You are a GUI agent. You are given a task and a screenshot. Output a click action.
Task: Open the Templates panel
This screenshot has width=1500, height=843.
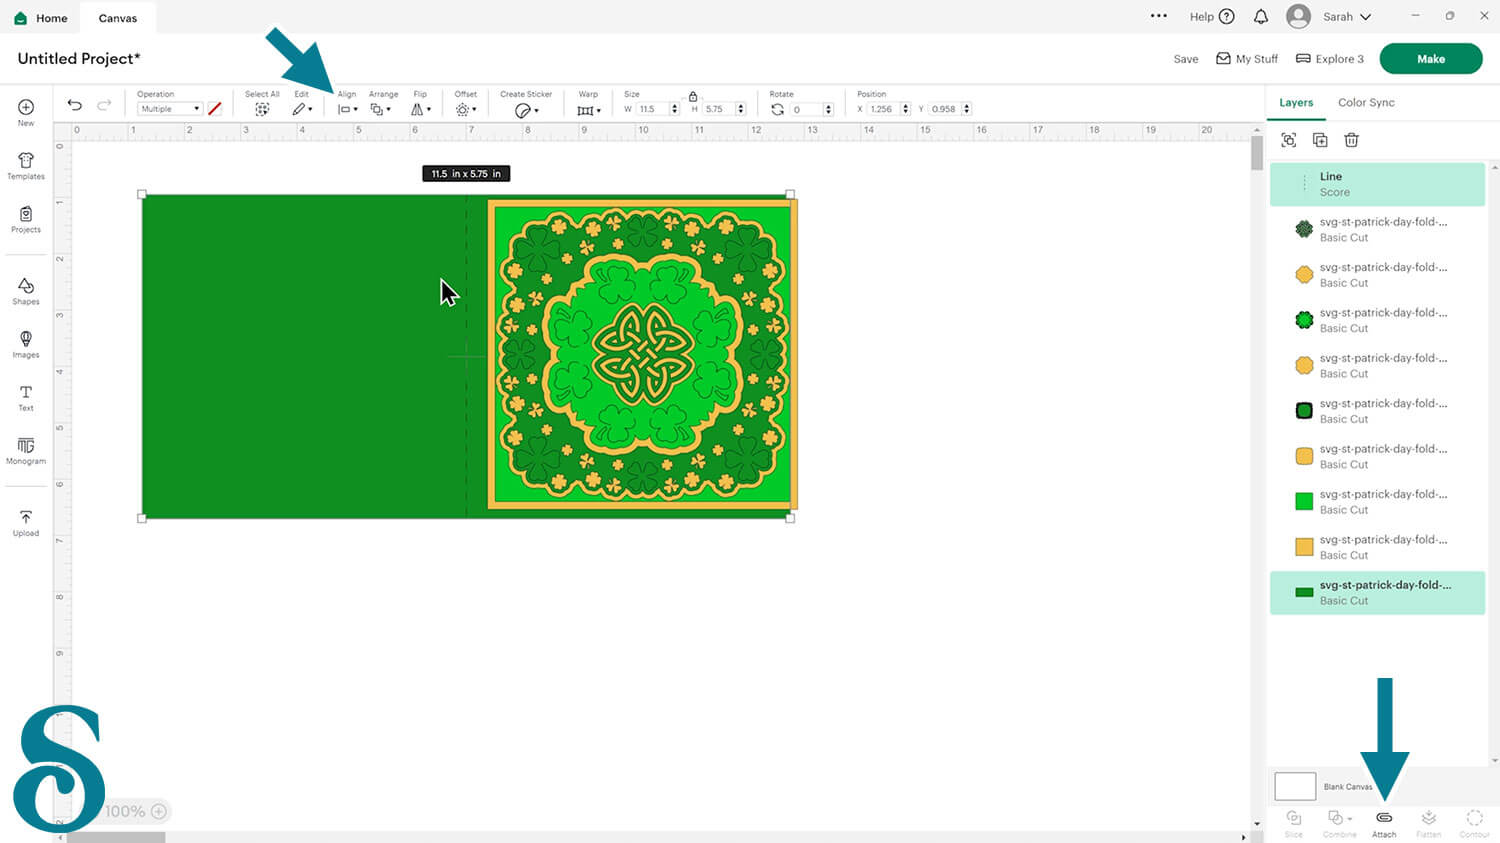pos(26,166)
